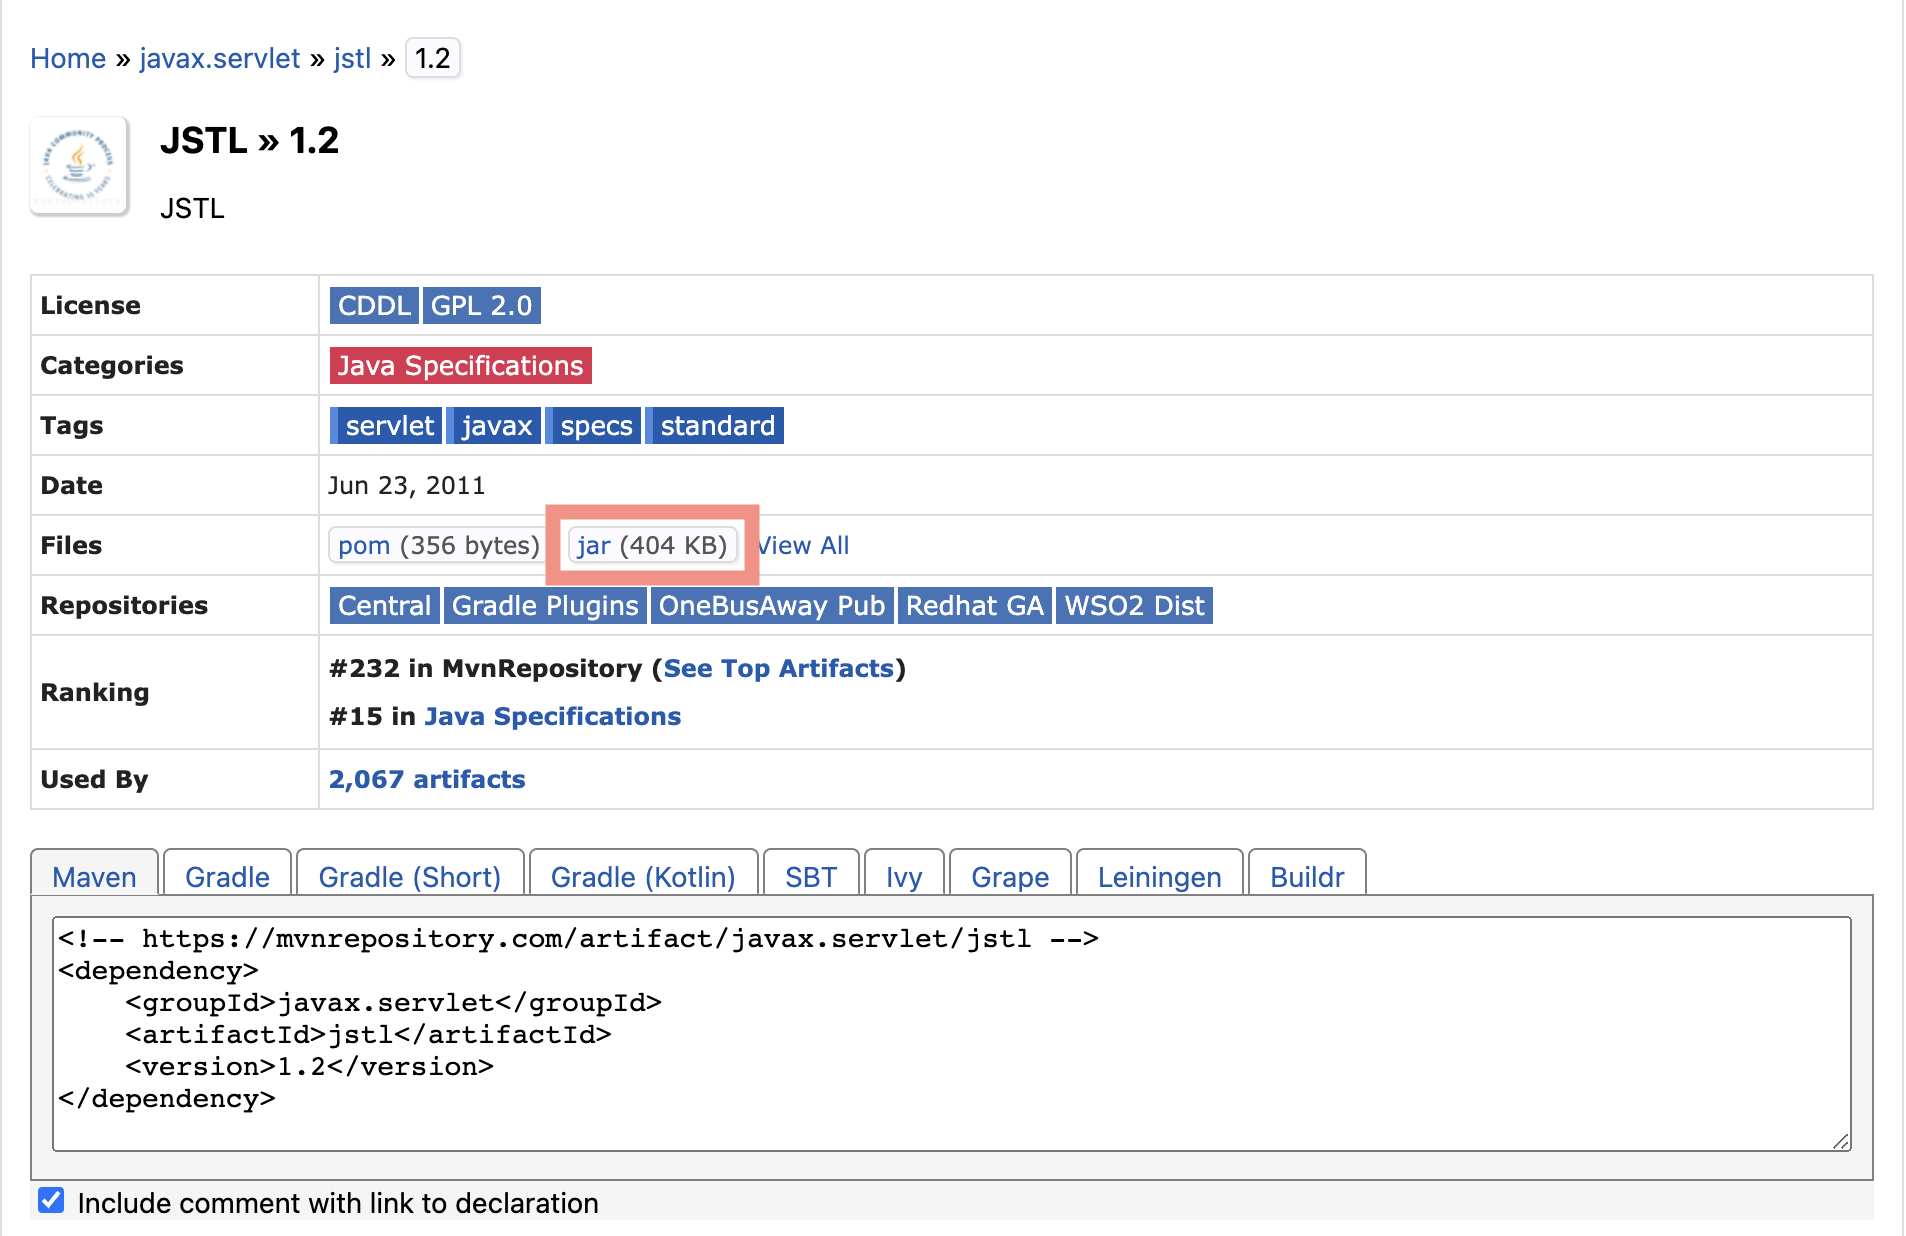This screenshot has width=1906, height=1236.
Task: Switch to the Gradle (Short) tab
Action: (410, 874)
